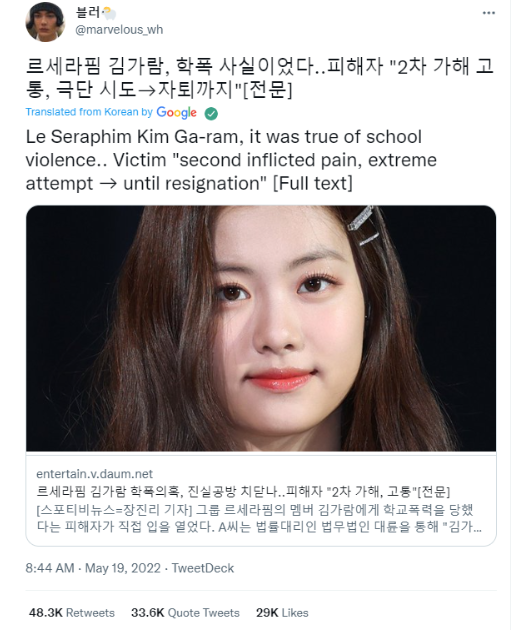The image size is (525, 632).
Task: Click the translated English tweet text
Action: [231, 160]
